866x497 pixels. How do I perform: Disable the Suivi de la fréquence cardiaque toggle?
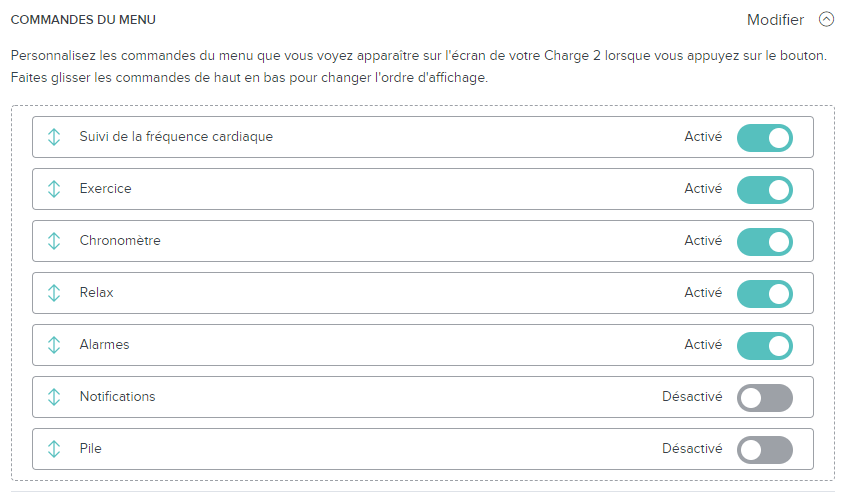(x=764, y=137)
